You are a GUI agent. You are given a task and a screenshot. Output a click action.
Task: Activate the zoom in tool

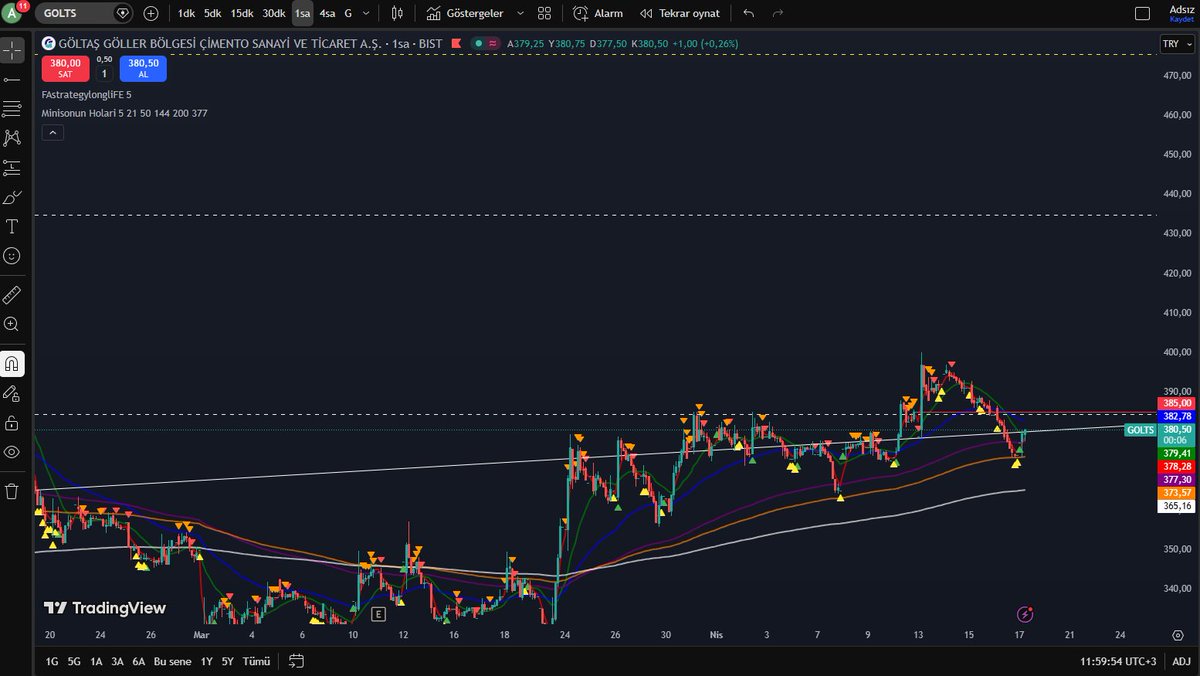coord(12,324)
